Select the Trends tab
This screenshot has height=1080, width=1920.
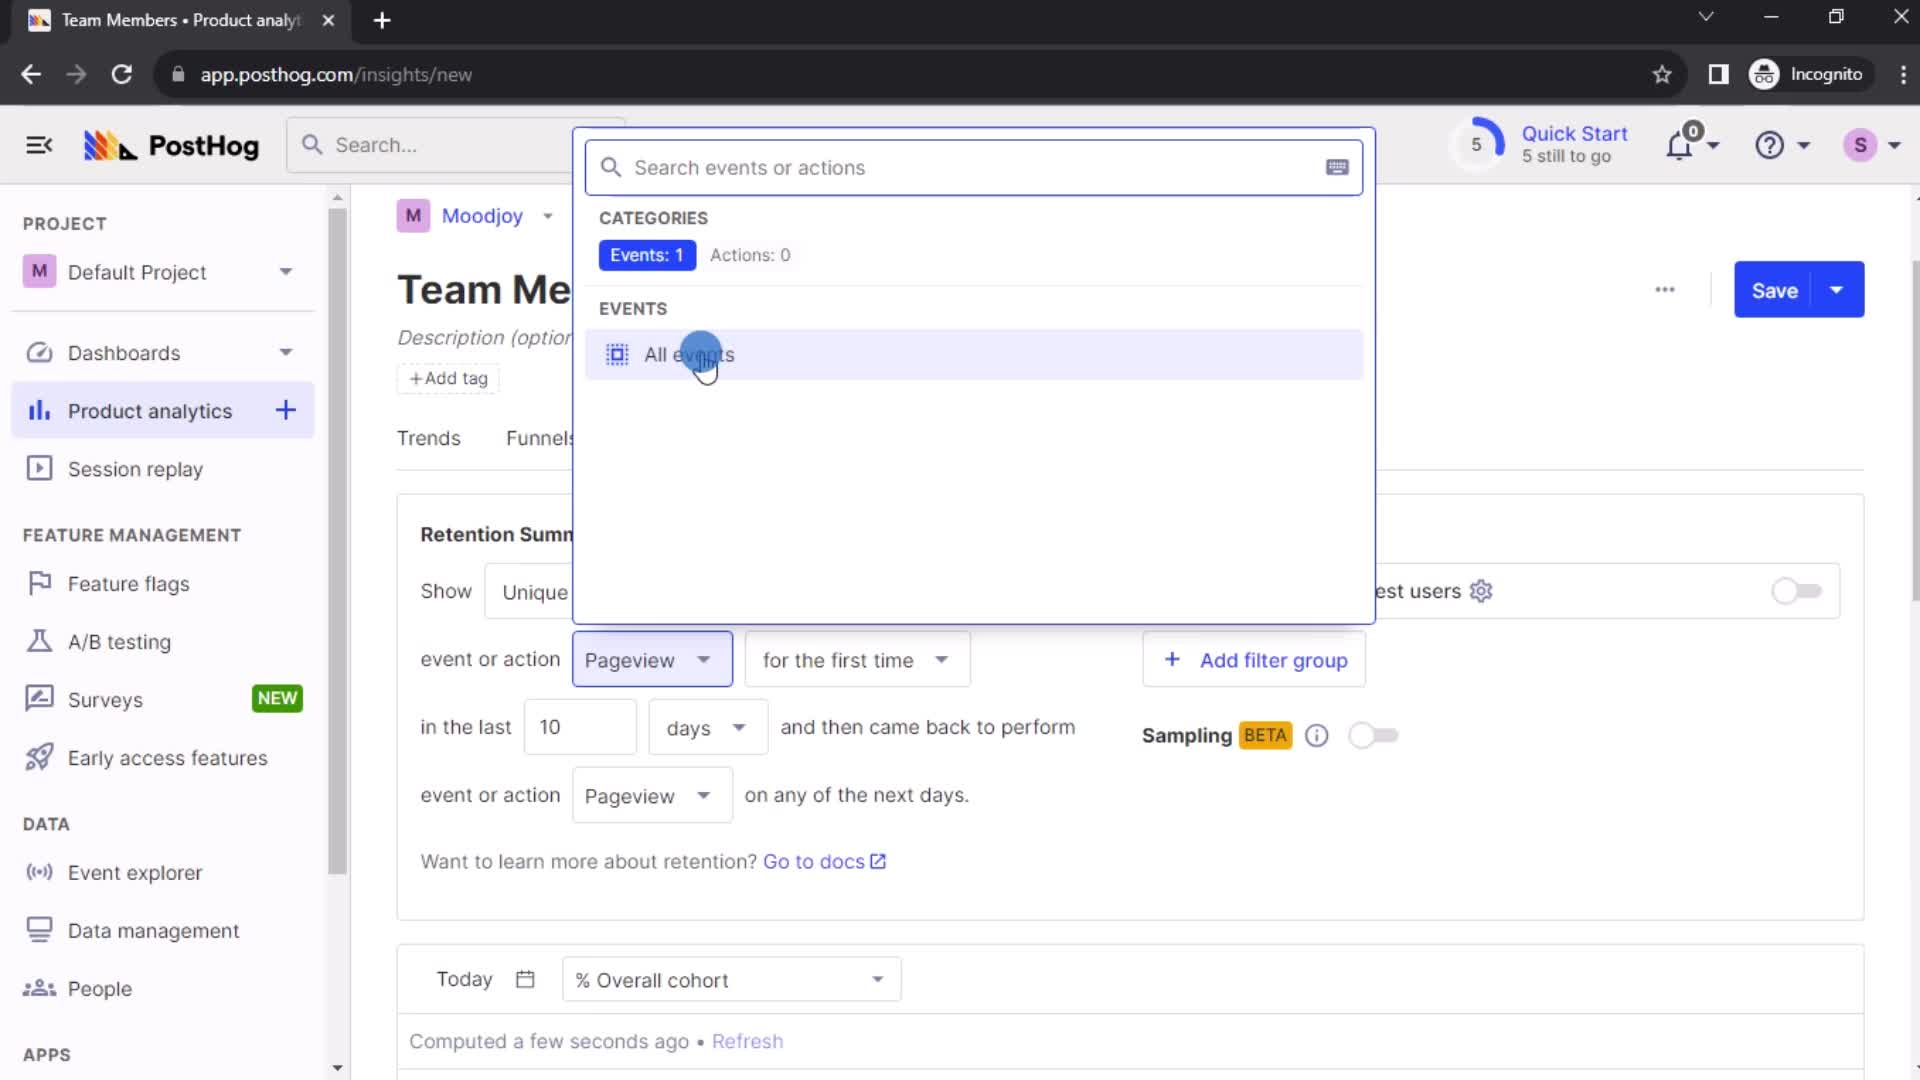(x=429, y=436)
